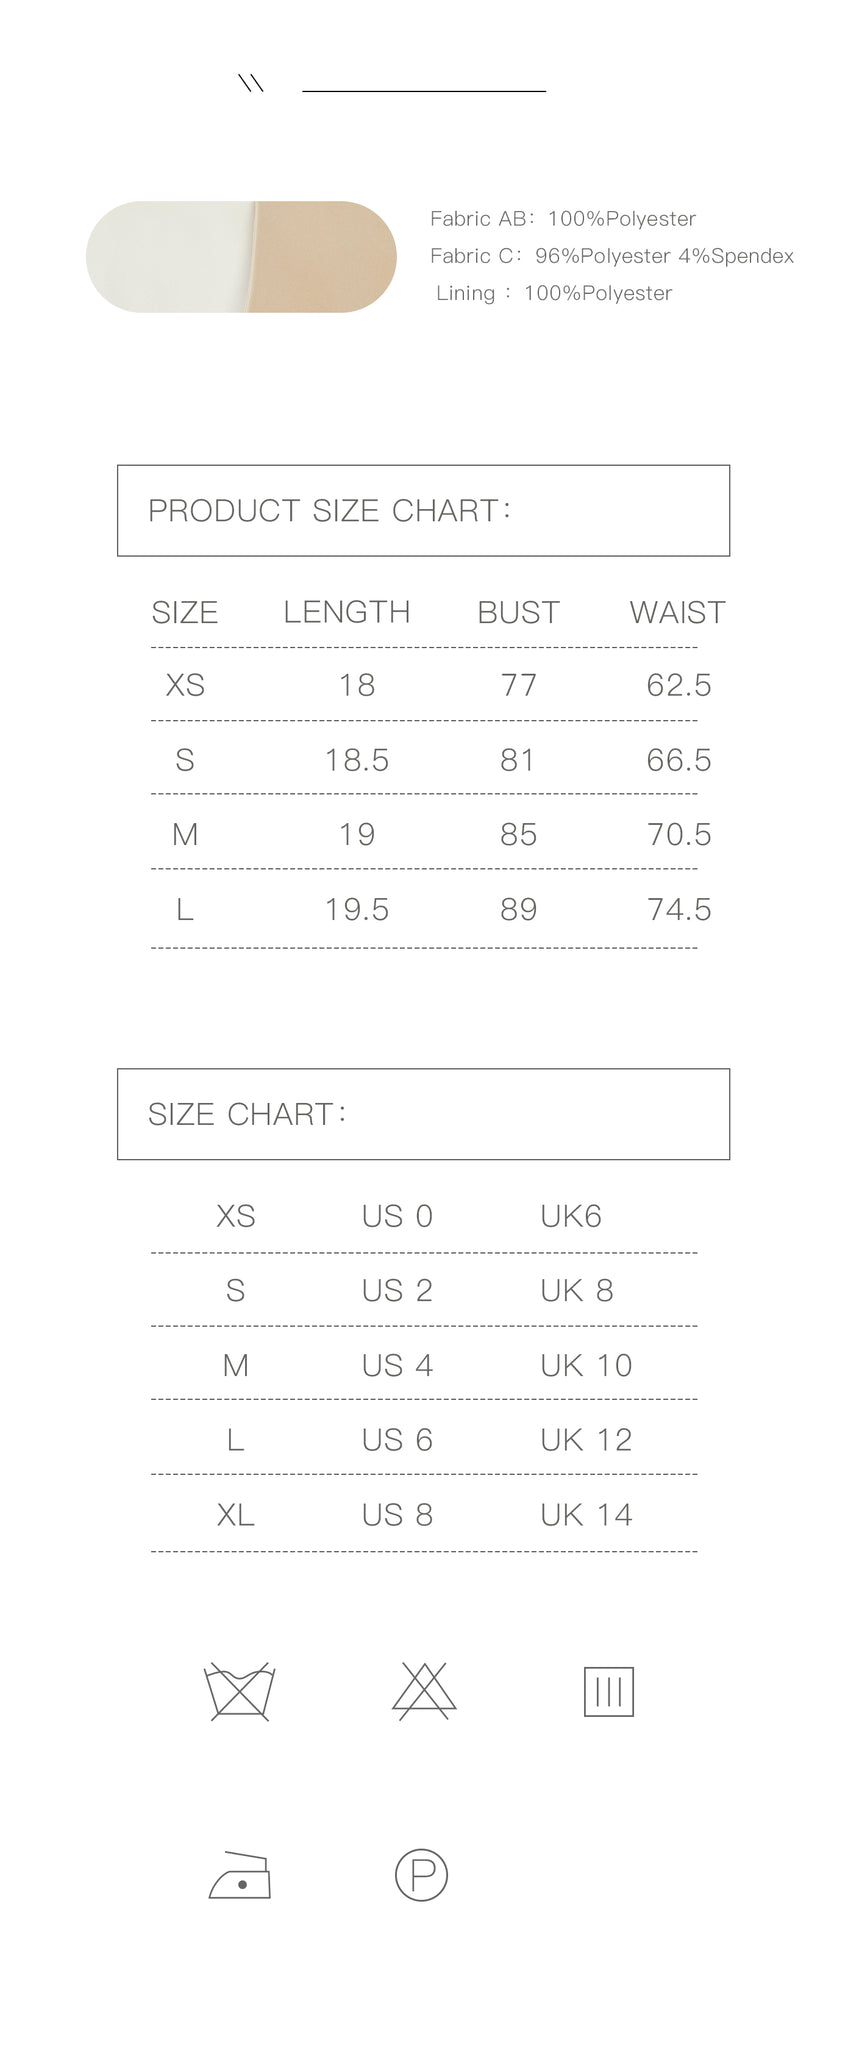The image size is (848, 2048).
Task: Click the do-not-bleach triangle icon
Action: [x=424, y=1691]
